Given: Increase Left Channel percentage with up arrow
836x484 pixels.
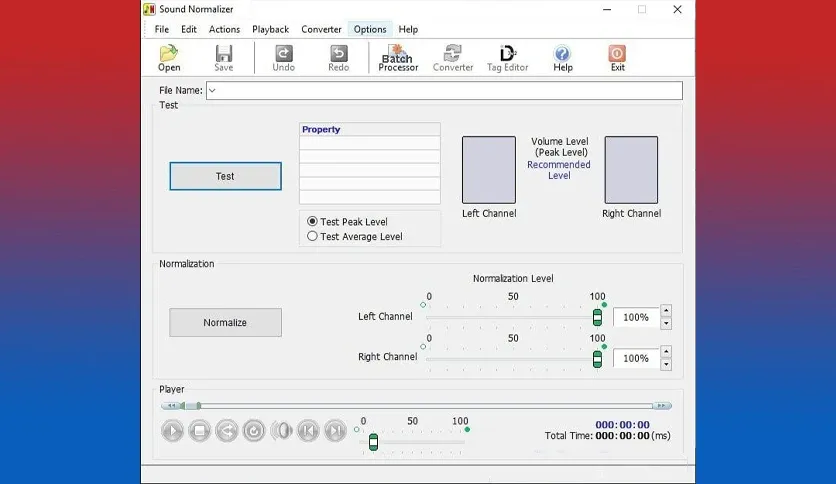Looking at the screenshot, I should coord(666,310).
